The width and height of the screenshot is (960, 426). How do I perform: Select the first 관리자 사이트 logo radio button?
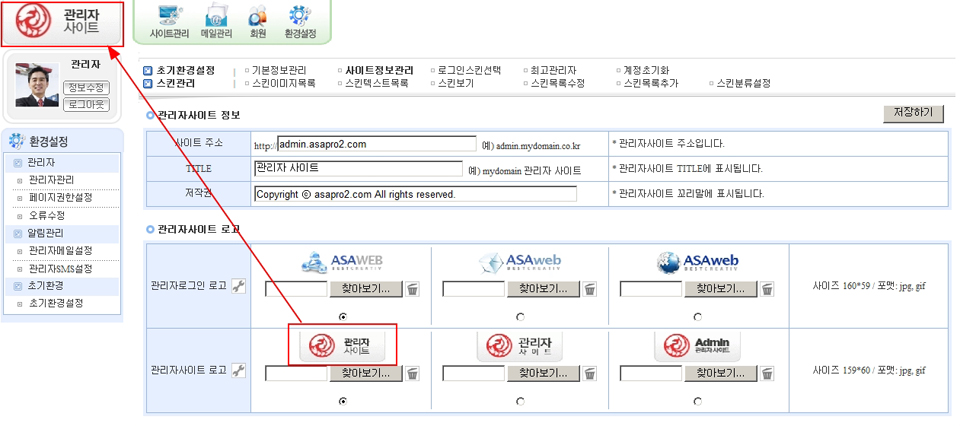click(x=343, y=401)
